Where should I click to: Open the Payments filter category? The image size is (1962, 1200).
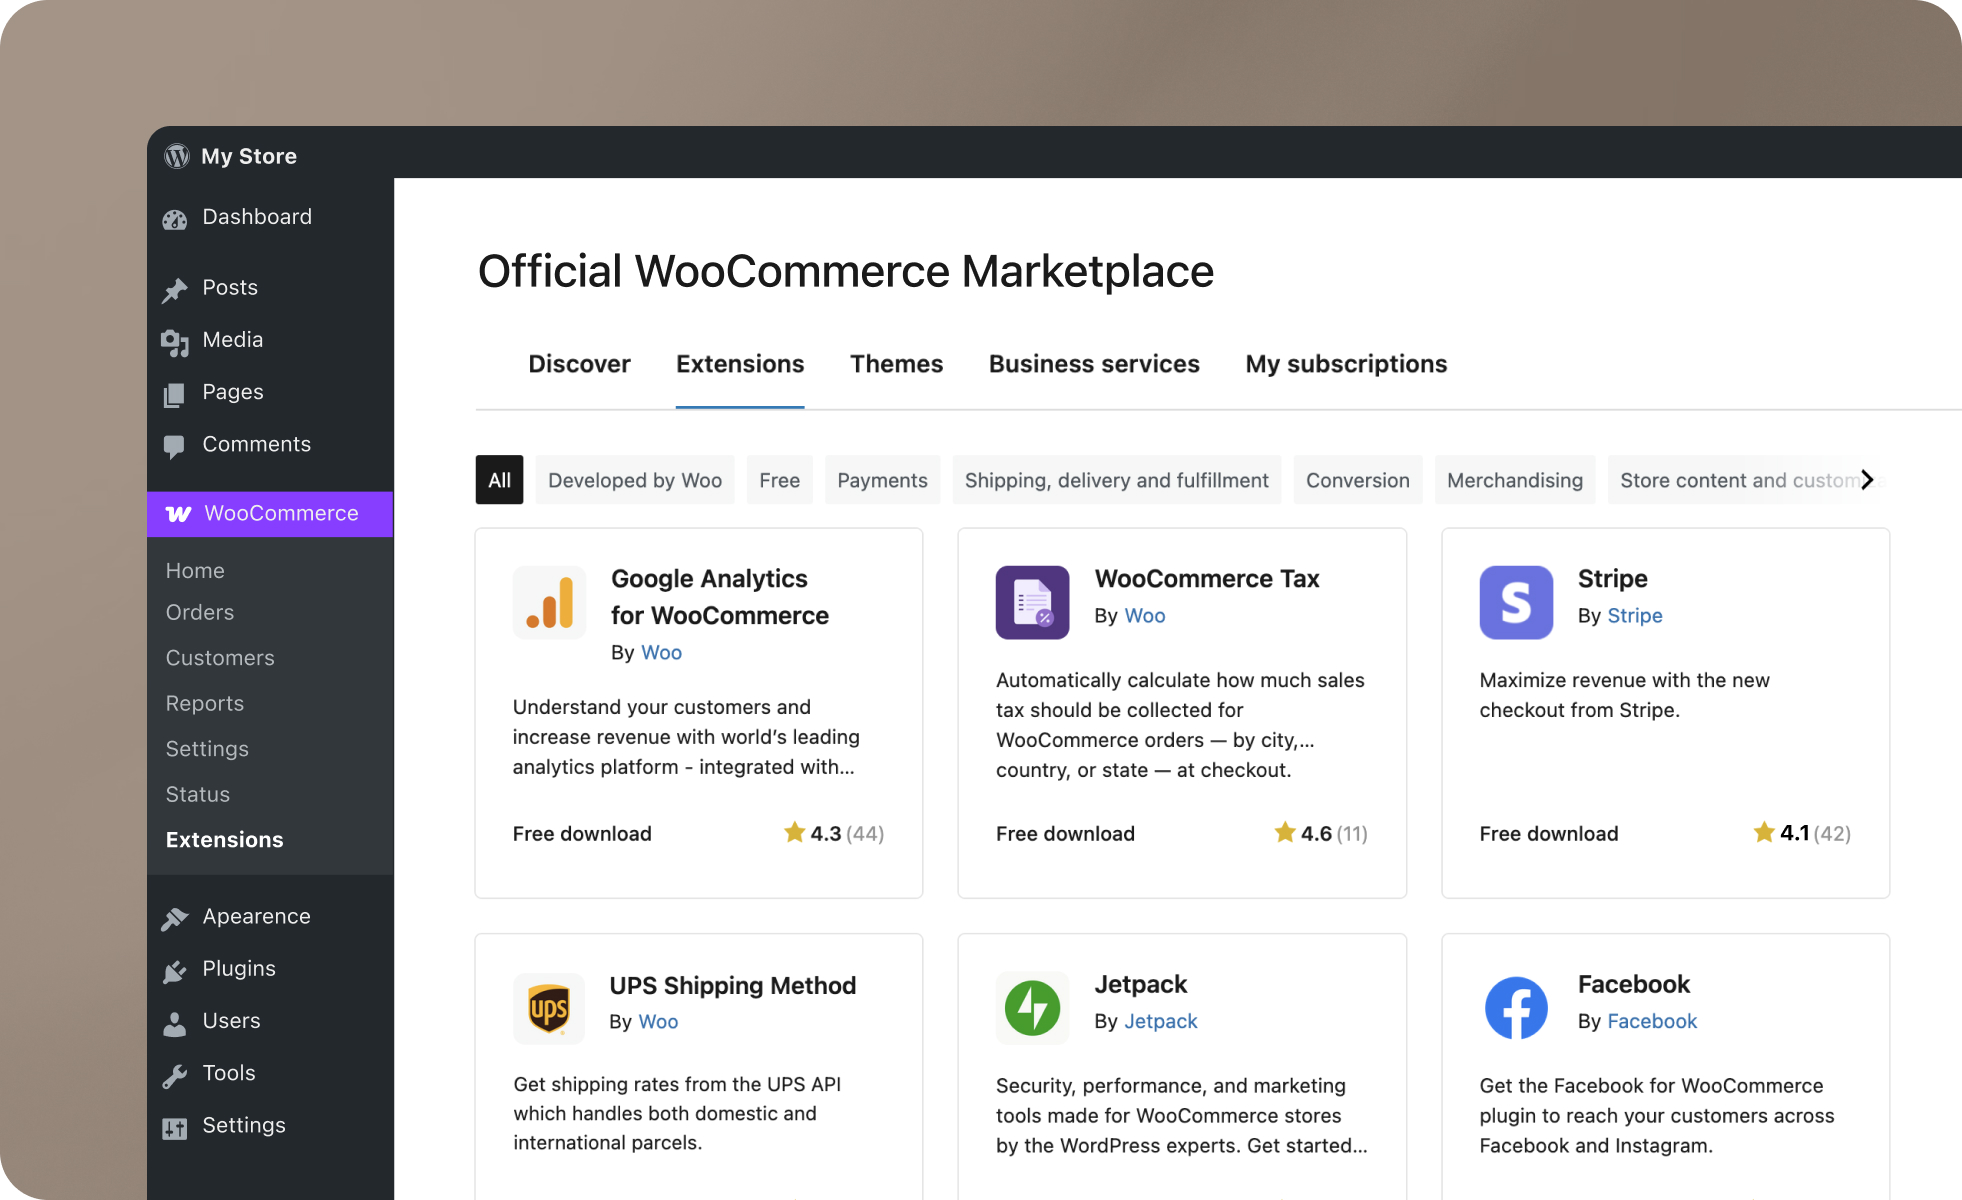[x=882, y=480]
